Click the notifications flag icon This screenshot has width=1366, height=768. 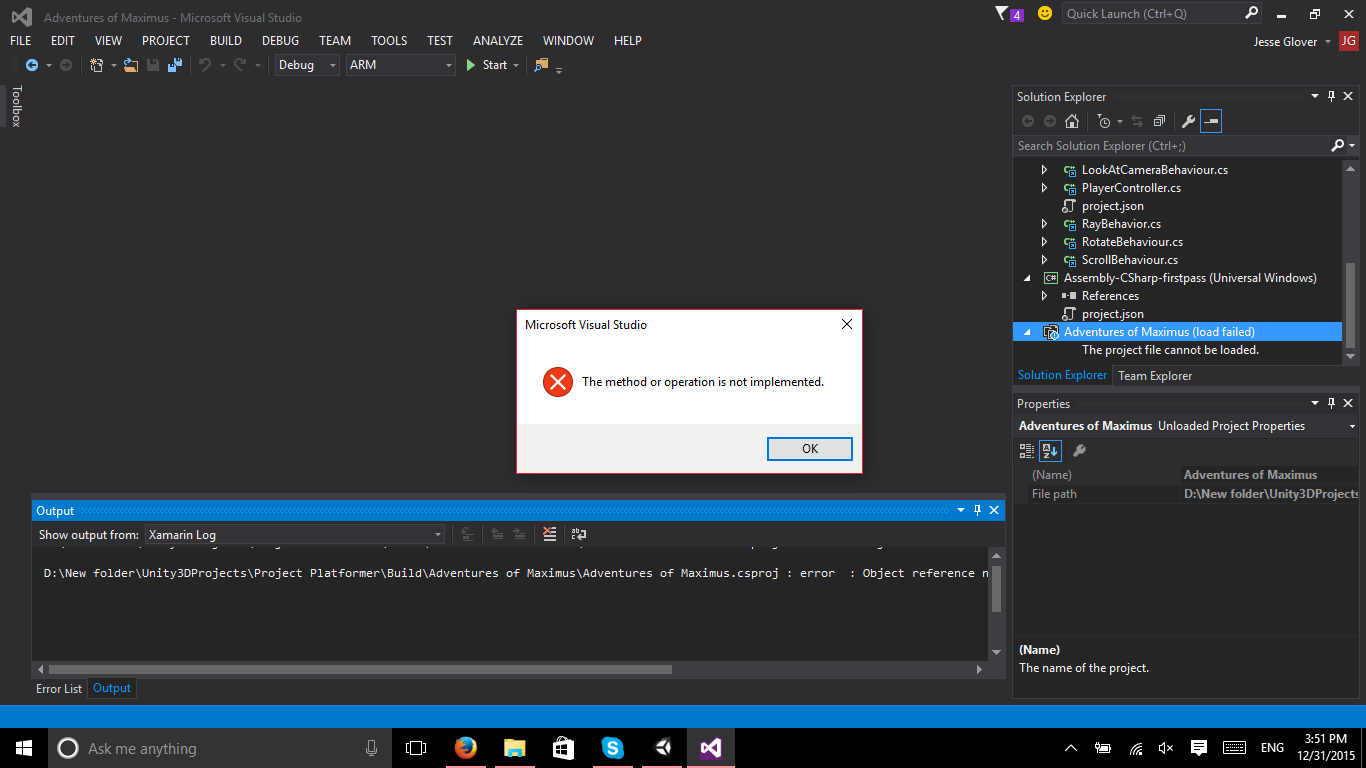1009,14
